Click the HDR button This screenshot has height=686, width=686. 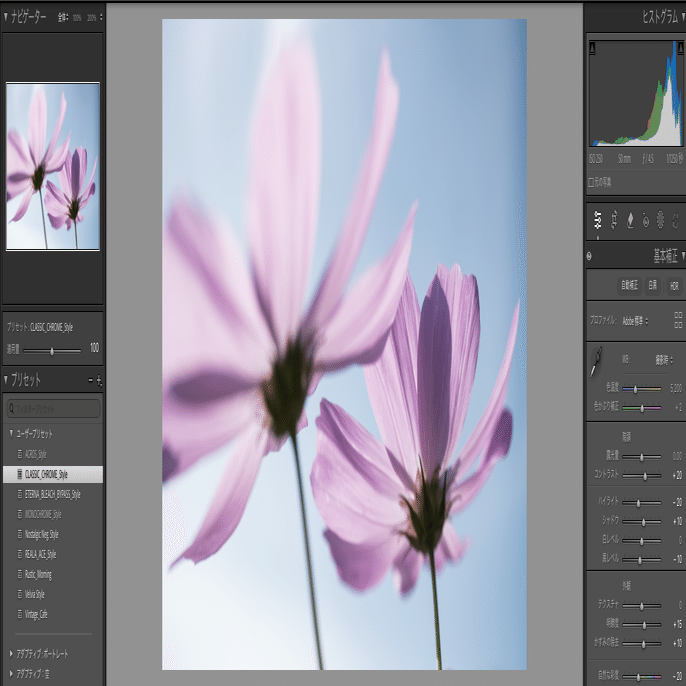[674, 286]
